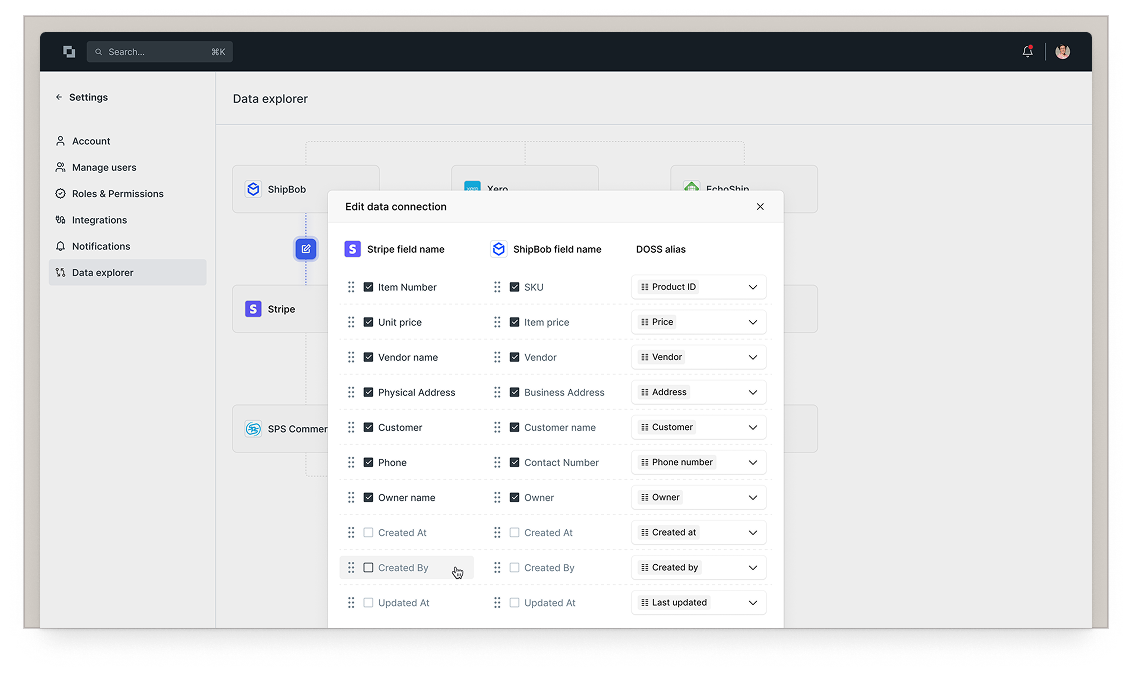This screenshot has width=1132, height=676.
Task: Click the blue edit connection icon
Action: click(x=306, y=249)
